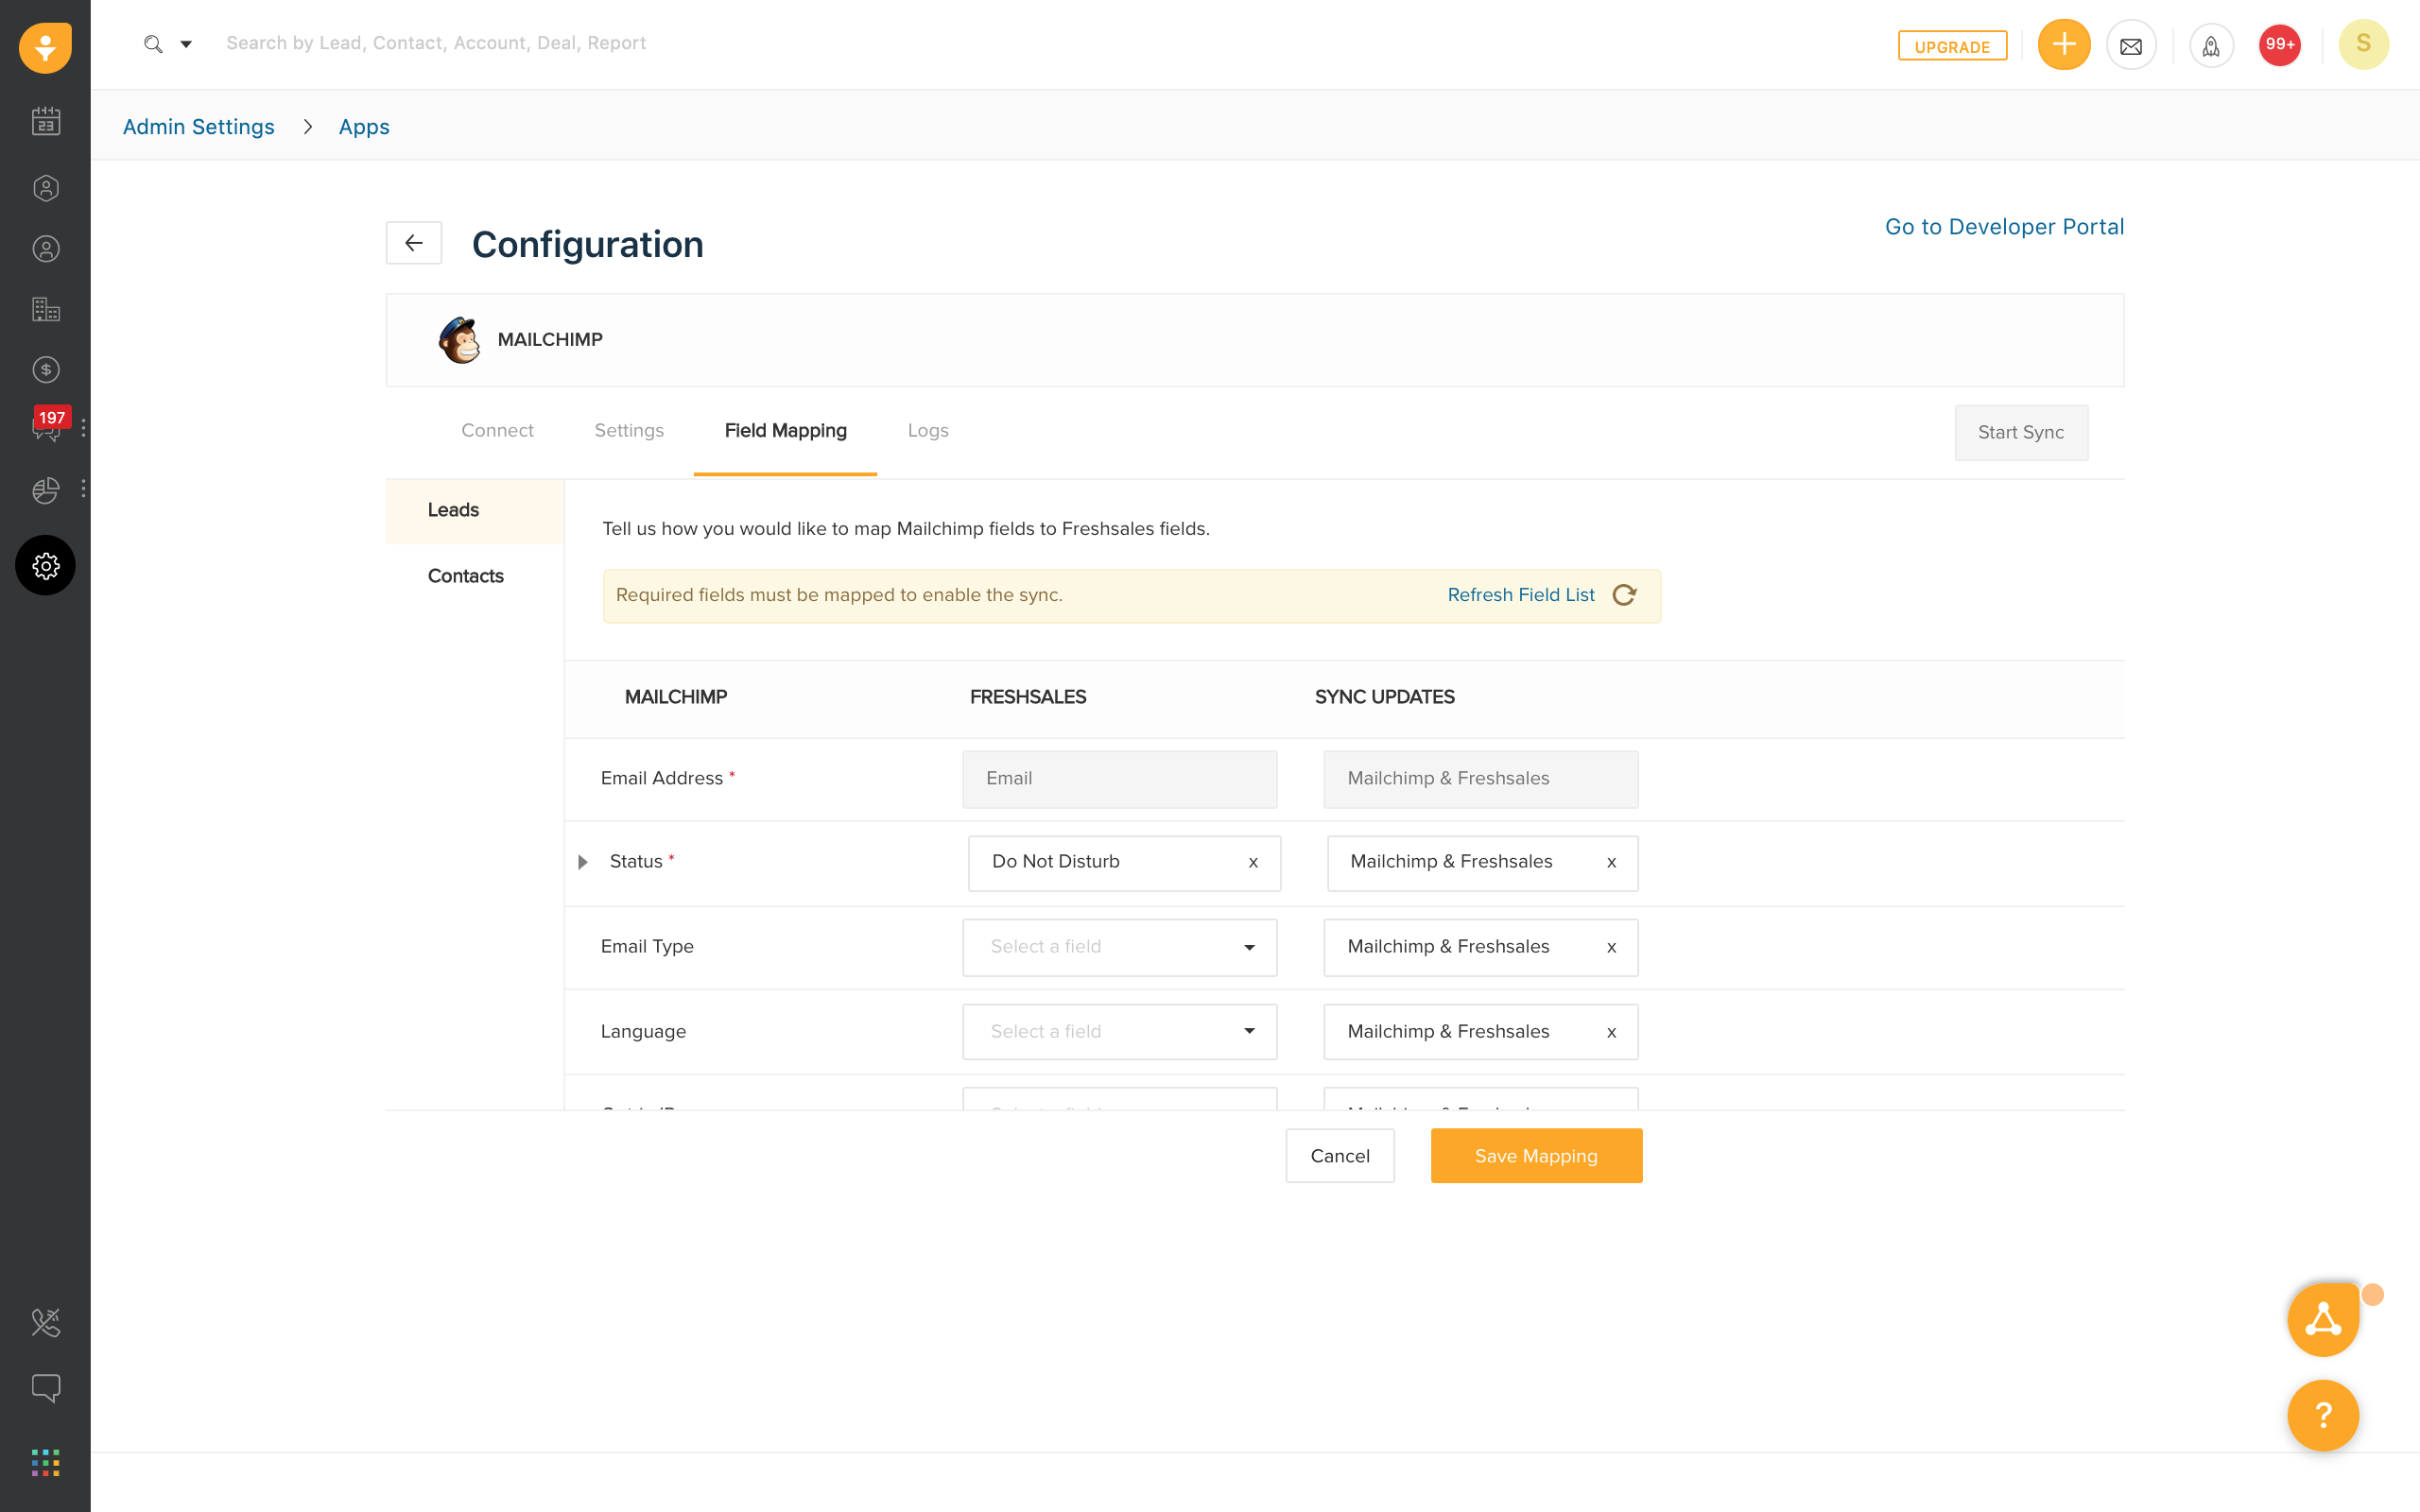Click disabled Email Address sync updates box
The image size is (2420, 1512).
click(x=1480, y=779)
